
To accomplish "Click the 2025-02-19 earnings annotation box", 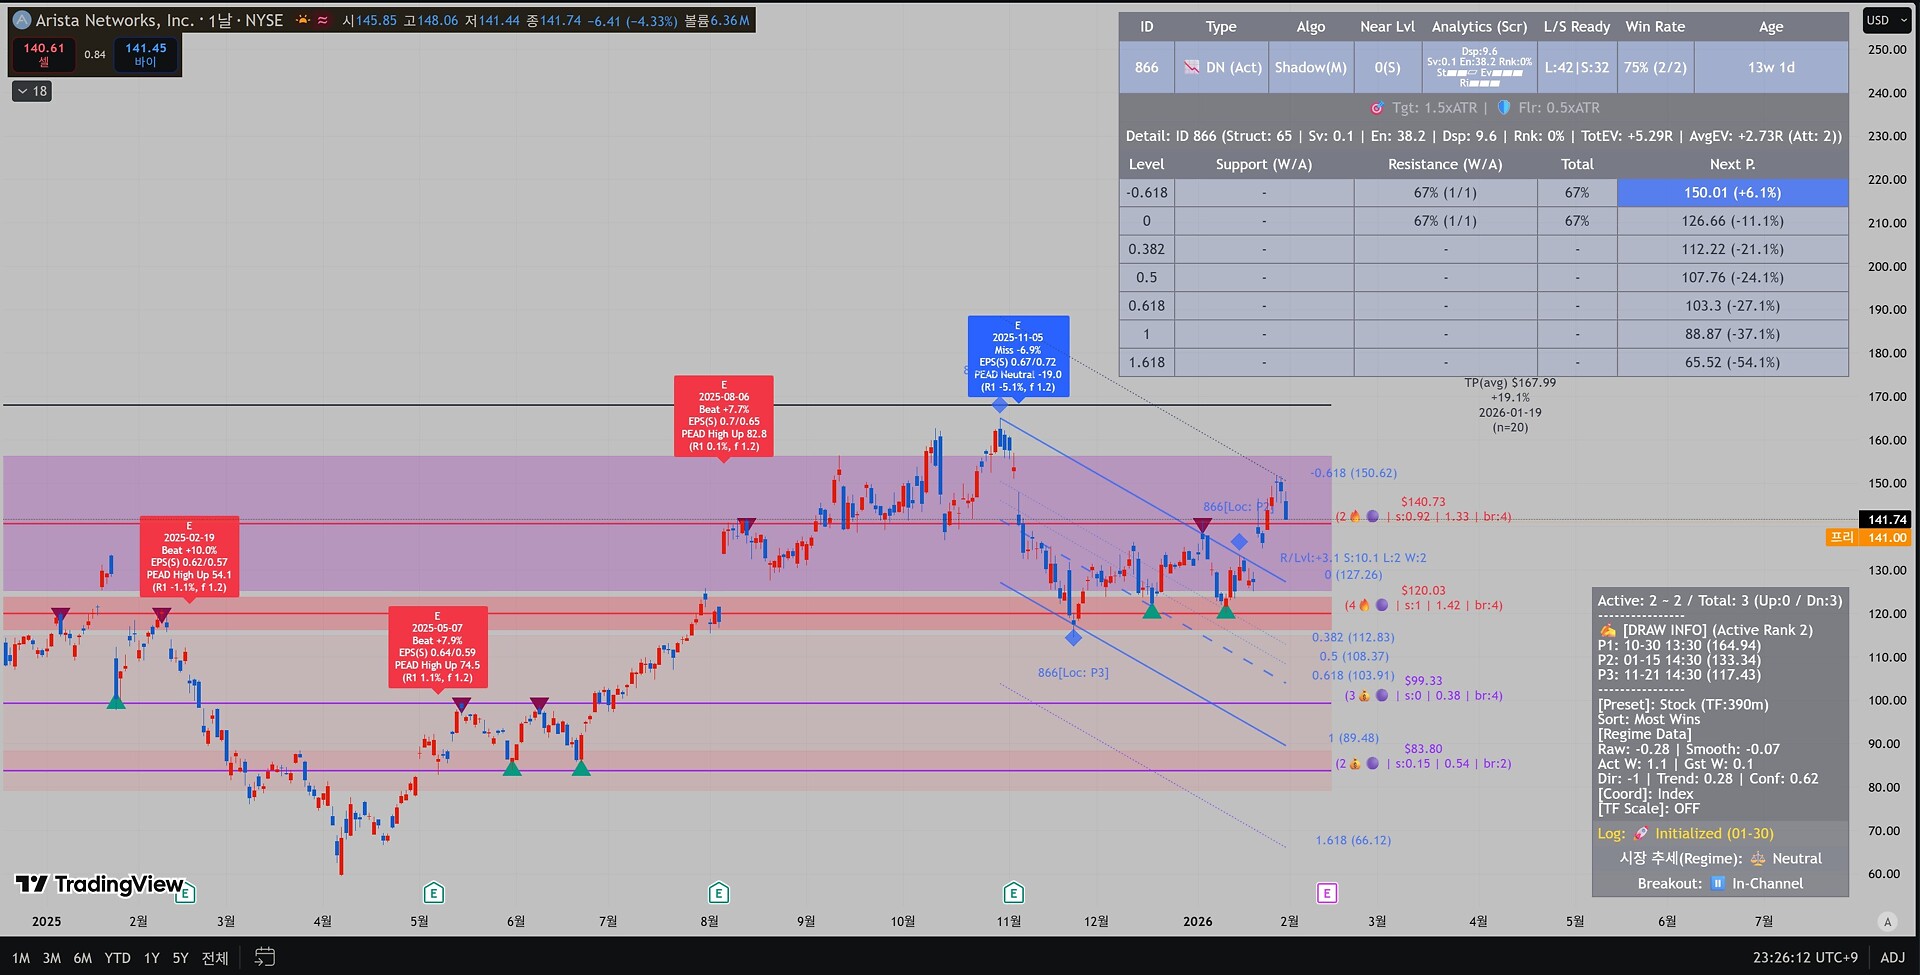I will [x=189, y=556].
